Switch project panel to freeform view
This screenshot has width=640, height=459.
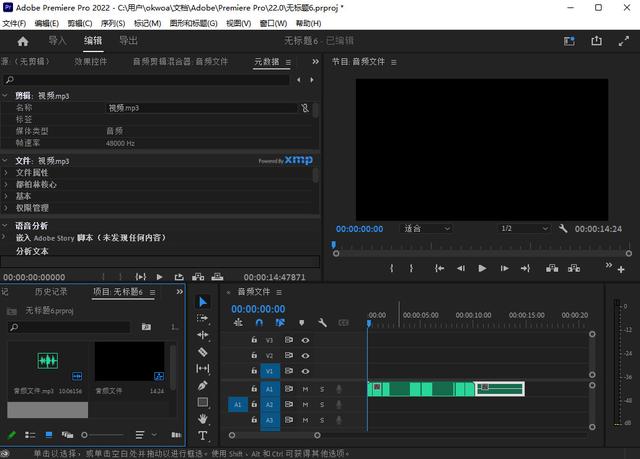(67, 435)
